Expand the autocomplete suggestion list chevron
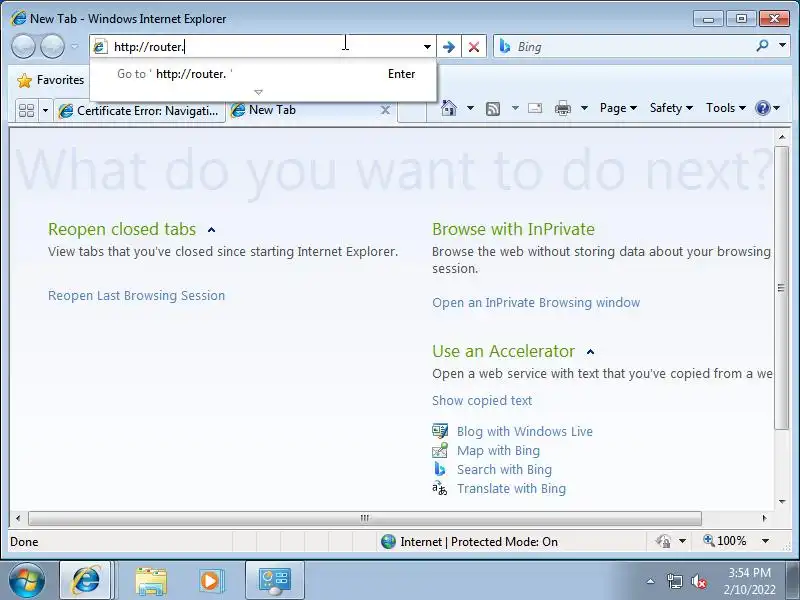Viewport: 800px width, 600px height. pyautogui.click(x=258, y=92)
